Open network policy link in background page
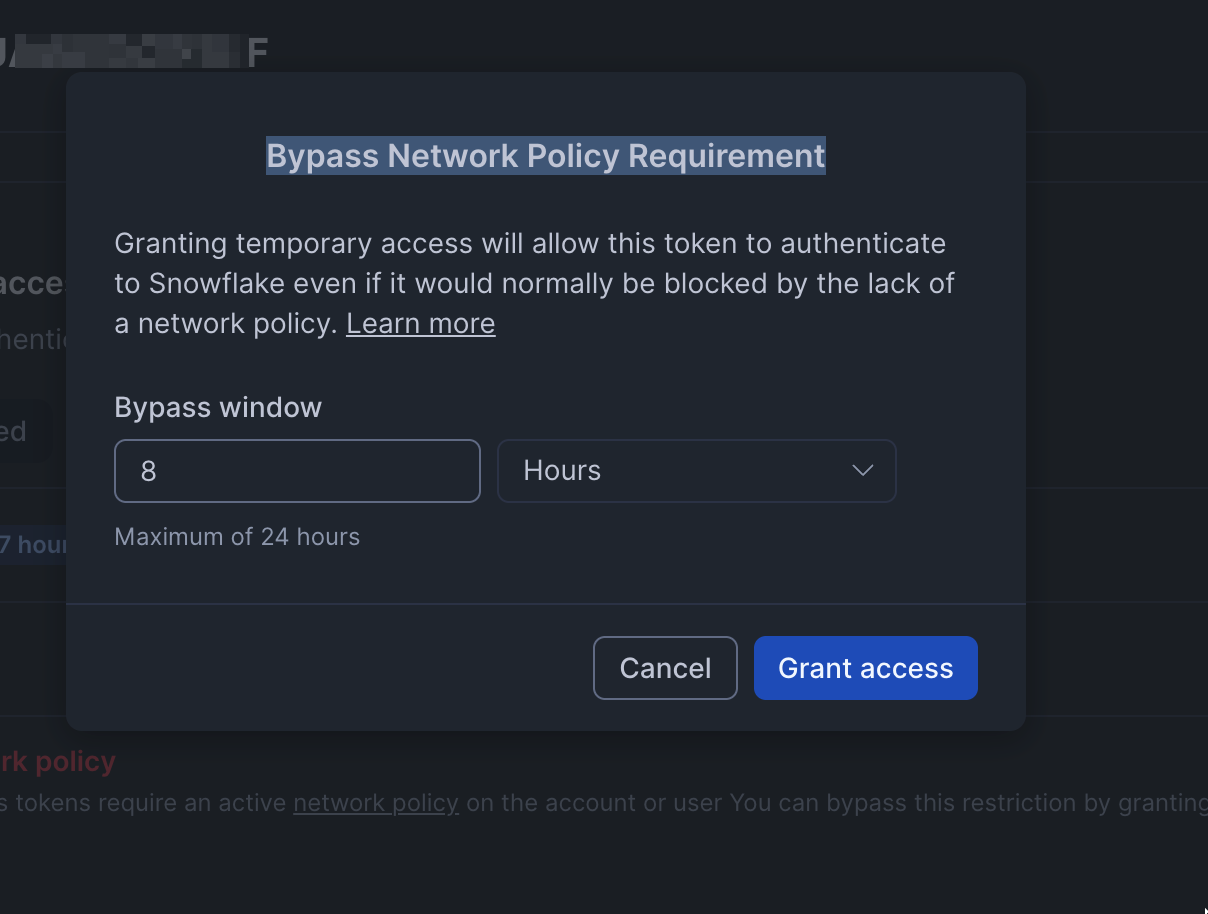The height and width of the screenshot is (914, 1208). click(376, 803)
